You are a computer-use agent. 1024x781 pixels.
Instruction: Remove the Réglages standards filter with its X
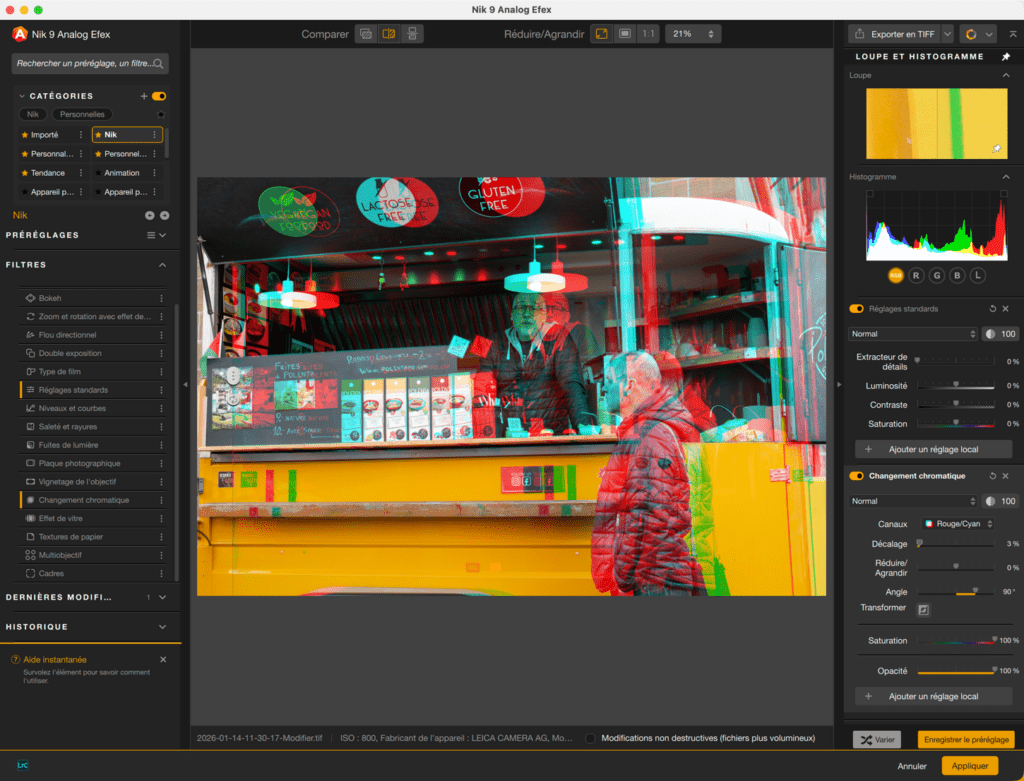click(x=1005, y=308)
